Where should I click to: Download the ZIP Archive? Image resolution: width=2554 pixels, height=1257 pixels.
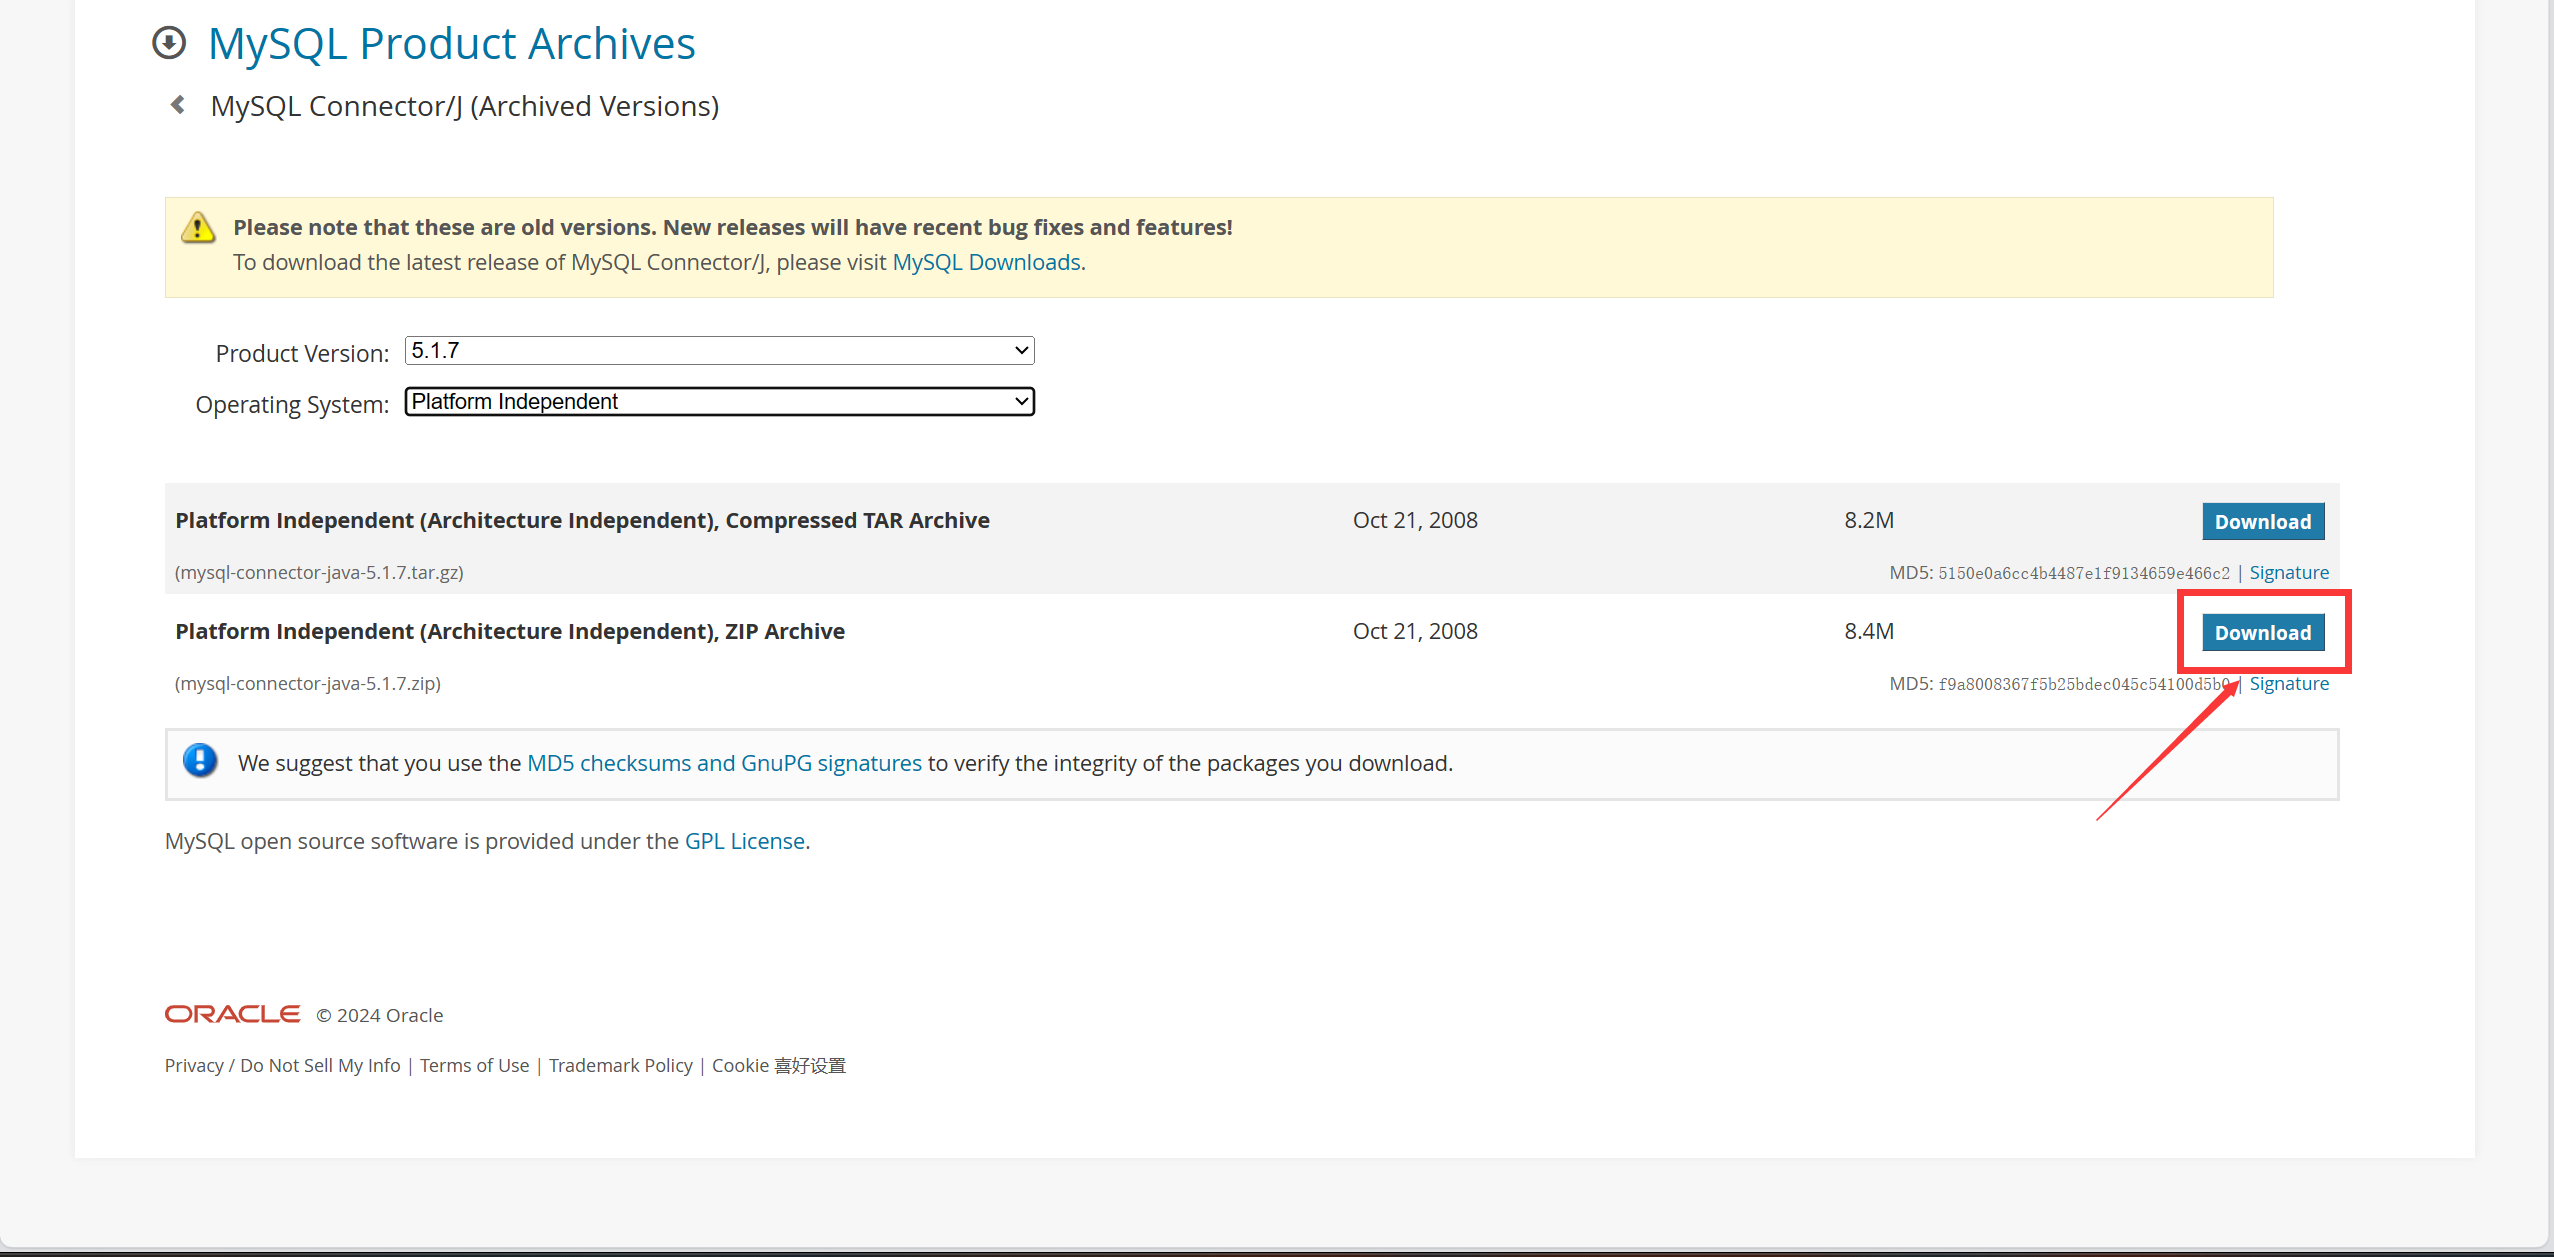point(2262,633)
